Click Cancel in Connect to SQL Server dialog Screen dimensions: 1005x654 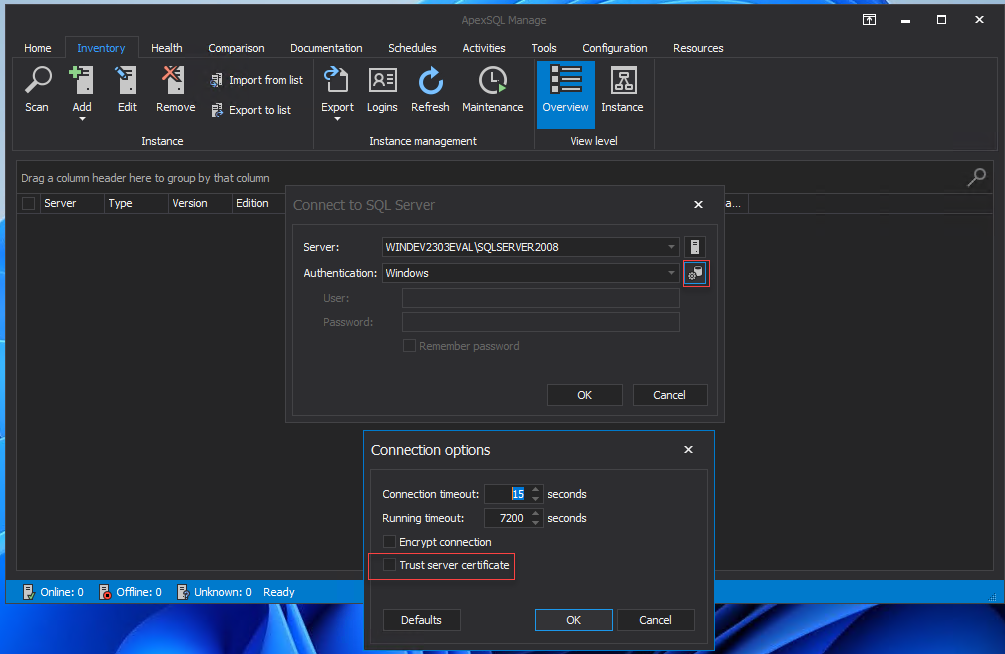[x=670, y=395]
